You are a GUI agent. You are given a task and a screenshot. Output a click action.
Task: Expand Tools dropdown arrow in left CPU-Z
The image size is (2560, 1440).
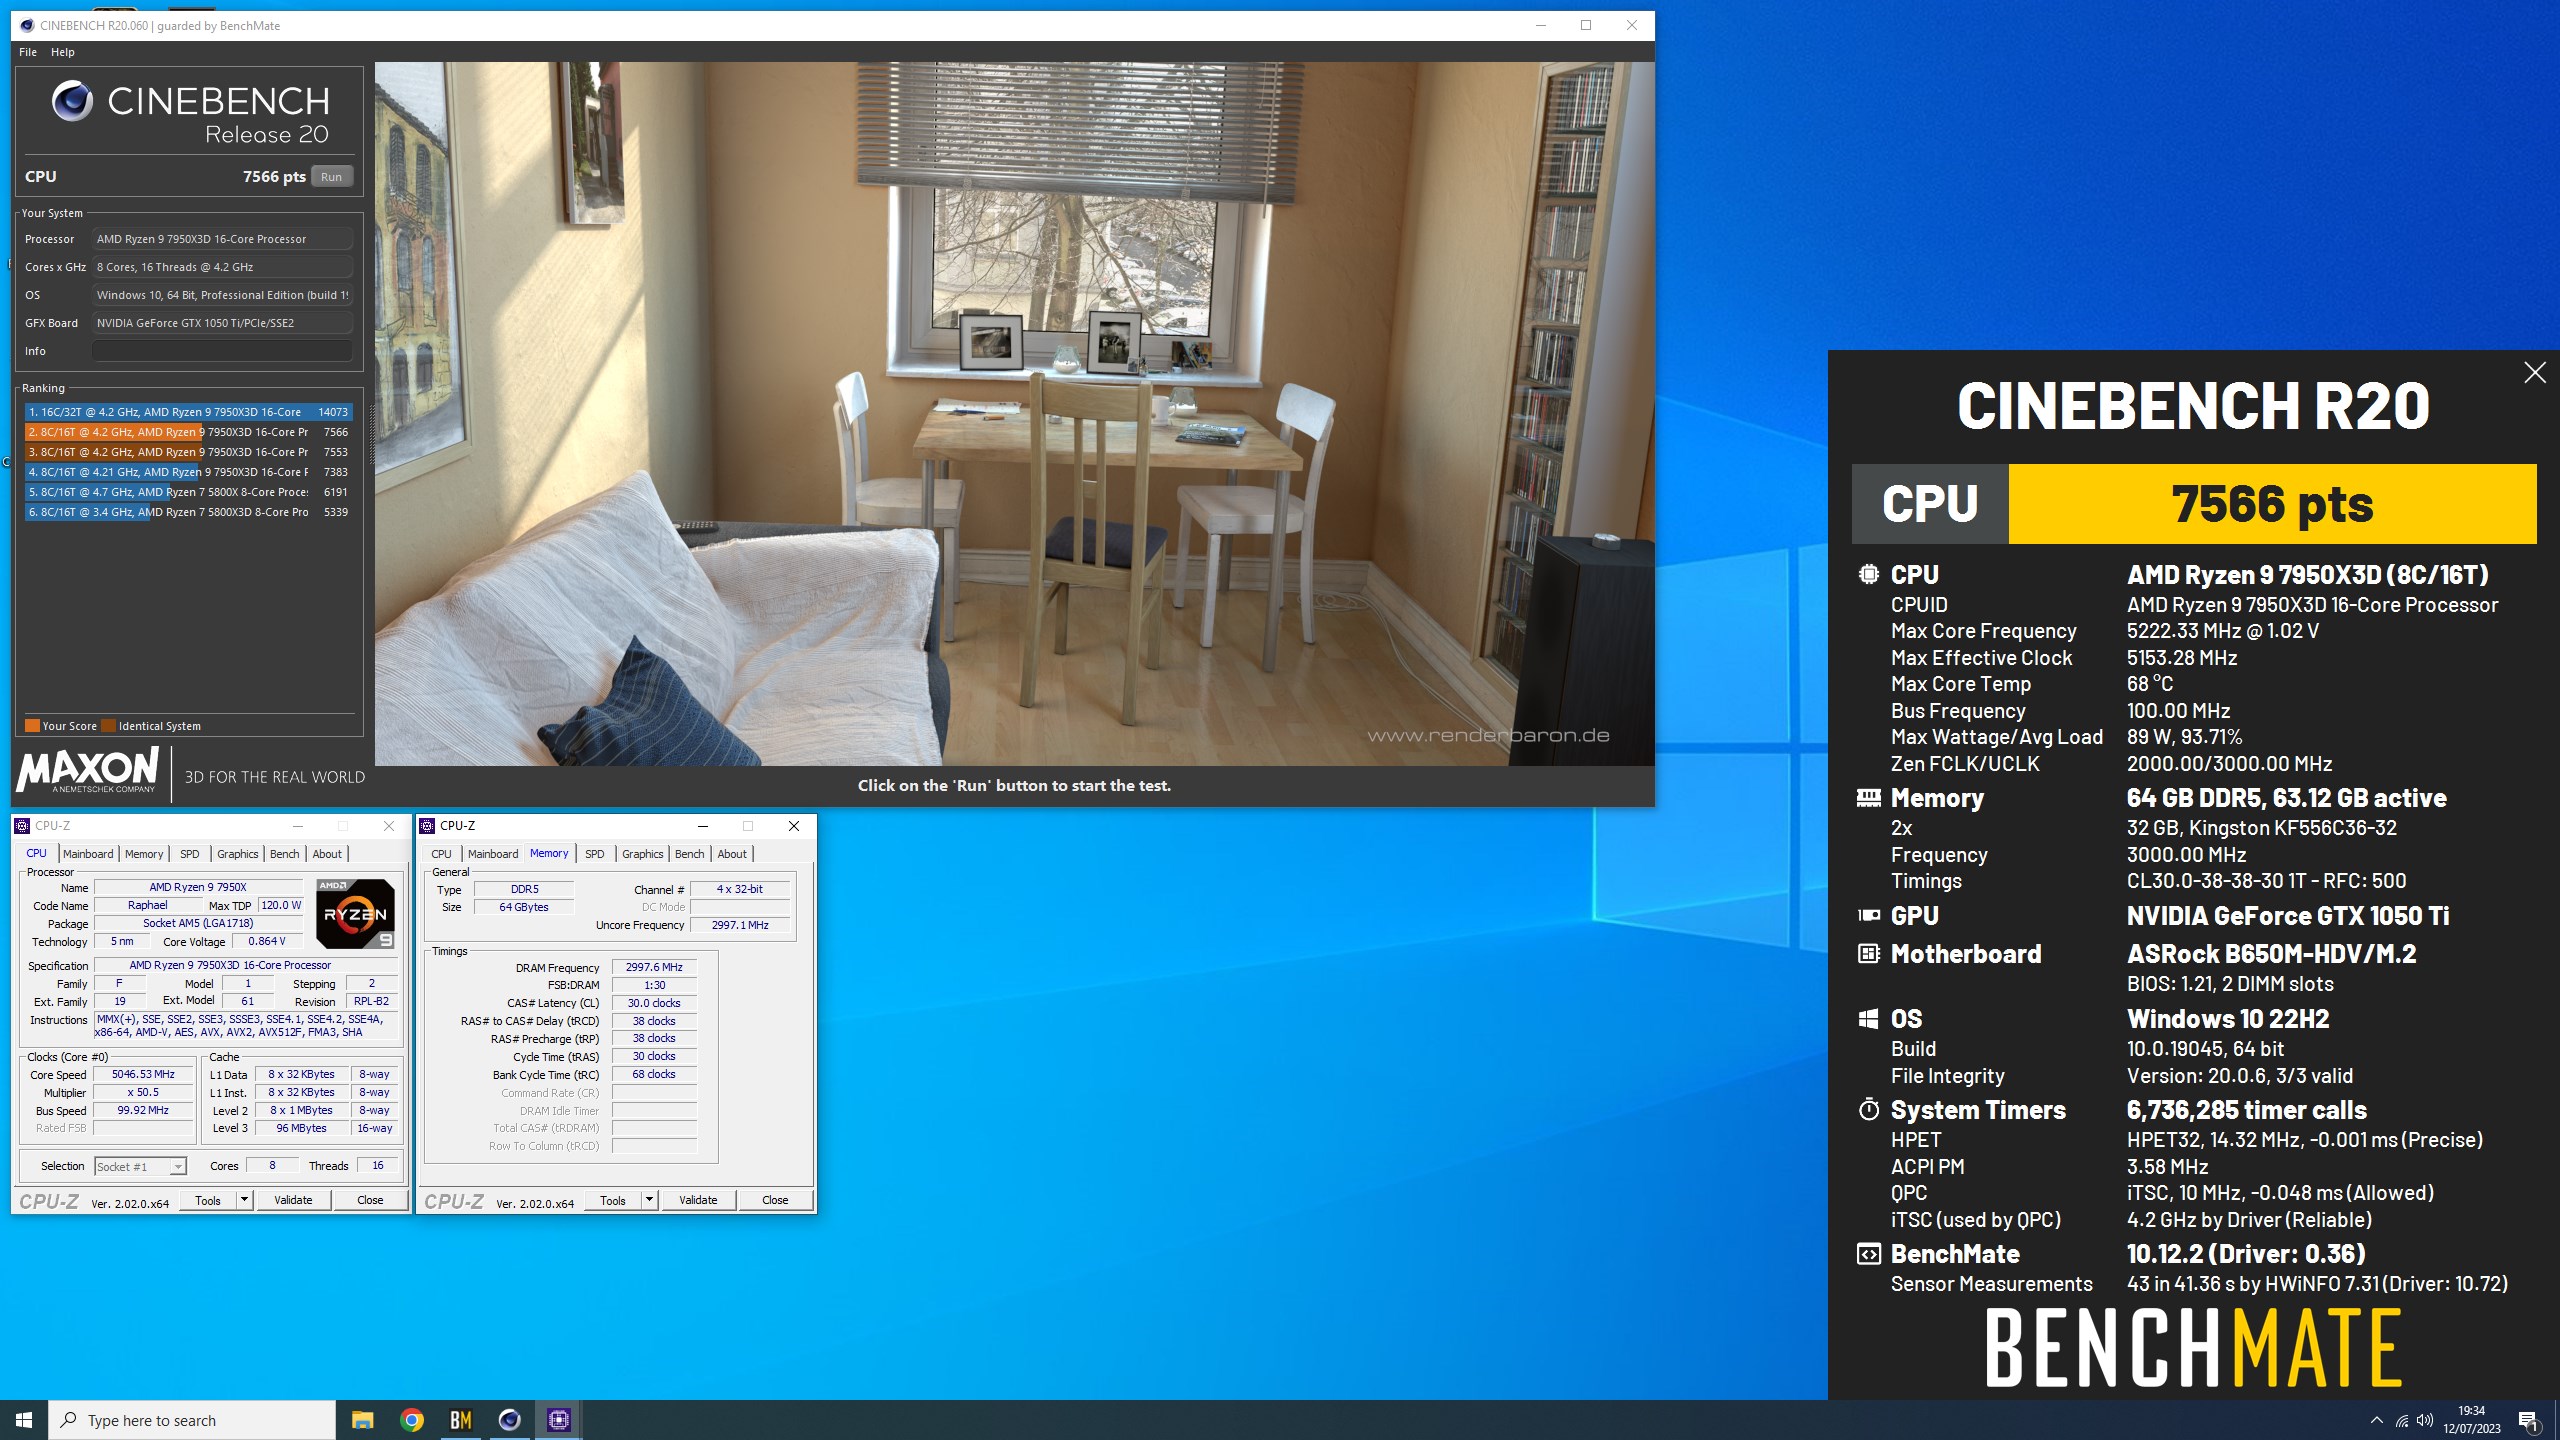(x=244, y=1201)
